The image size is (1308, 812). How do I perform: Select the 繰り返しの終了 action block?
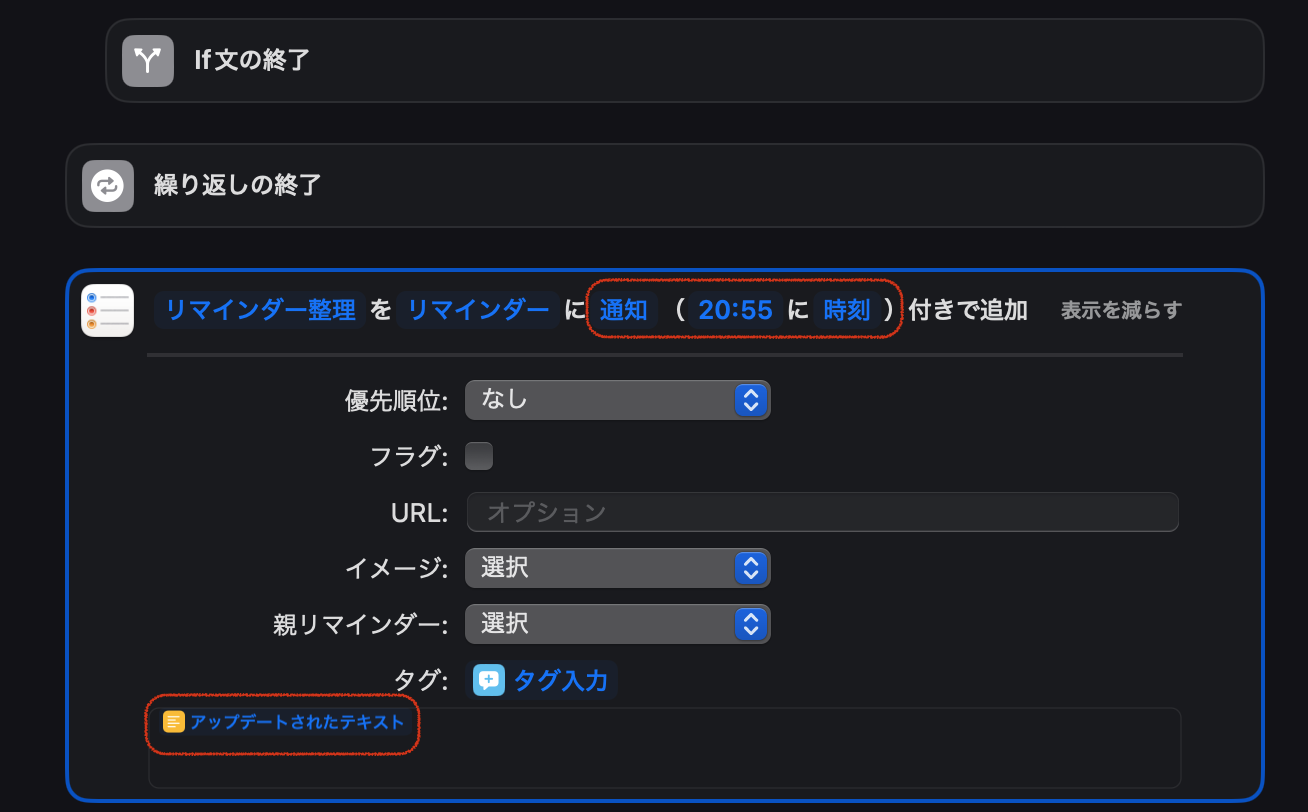(700, 186)
